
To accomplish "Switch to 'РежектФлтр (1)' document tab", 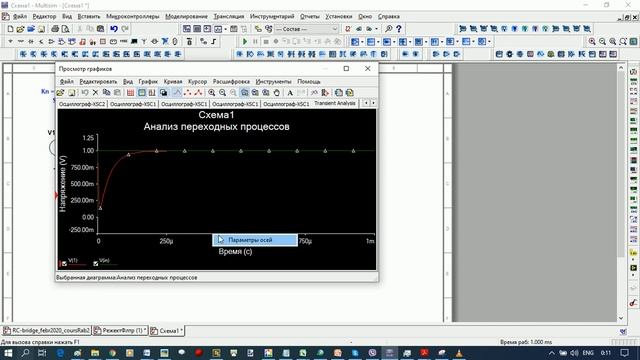I will [x=119, y=331].
